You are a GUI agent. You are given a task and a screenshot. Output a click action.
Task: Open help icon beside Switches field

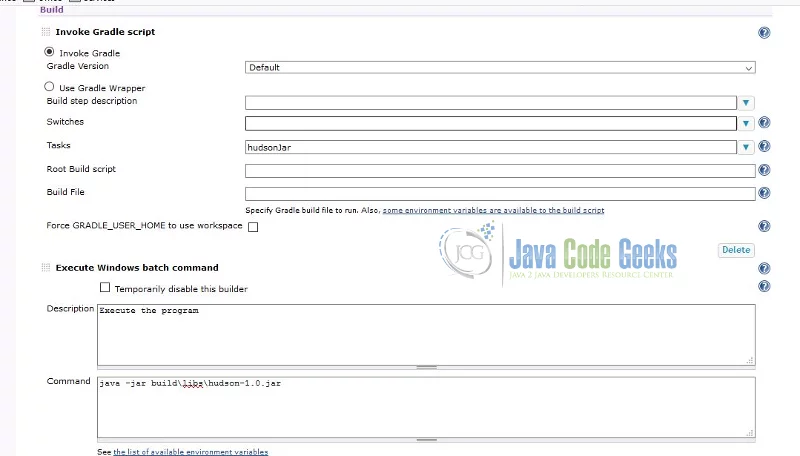(x=764, y=122)
